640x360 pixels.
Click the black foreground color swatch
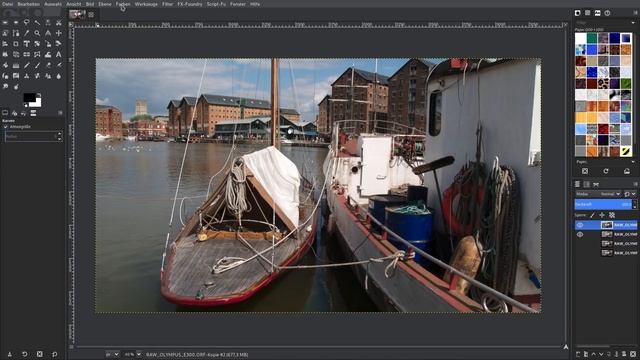click(29, 97)
